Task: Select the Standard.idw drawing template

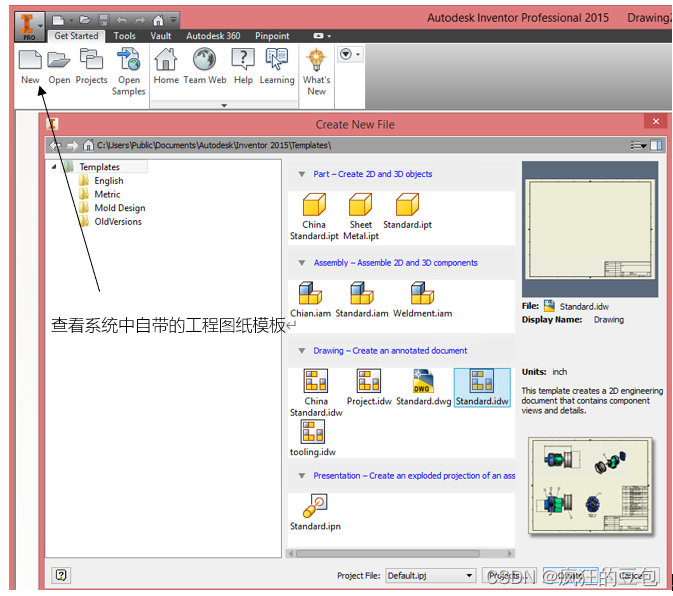Action: (482, 387)
